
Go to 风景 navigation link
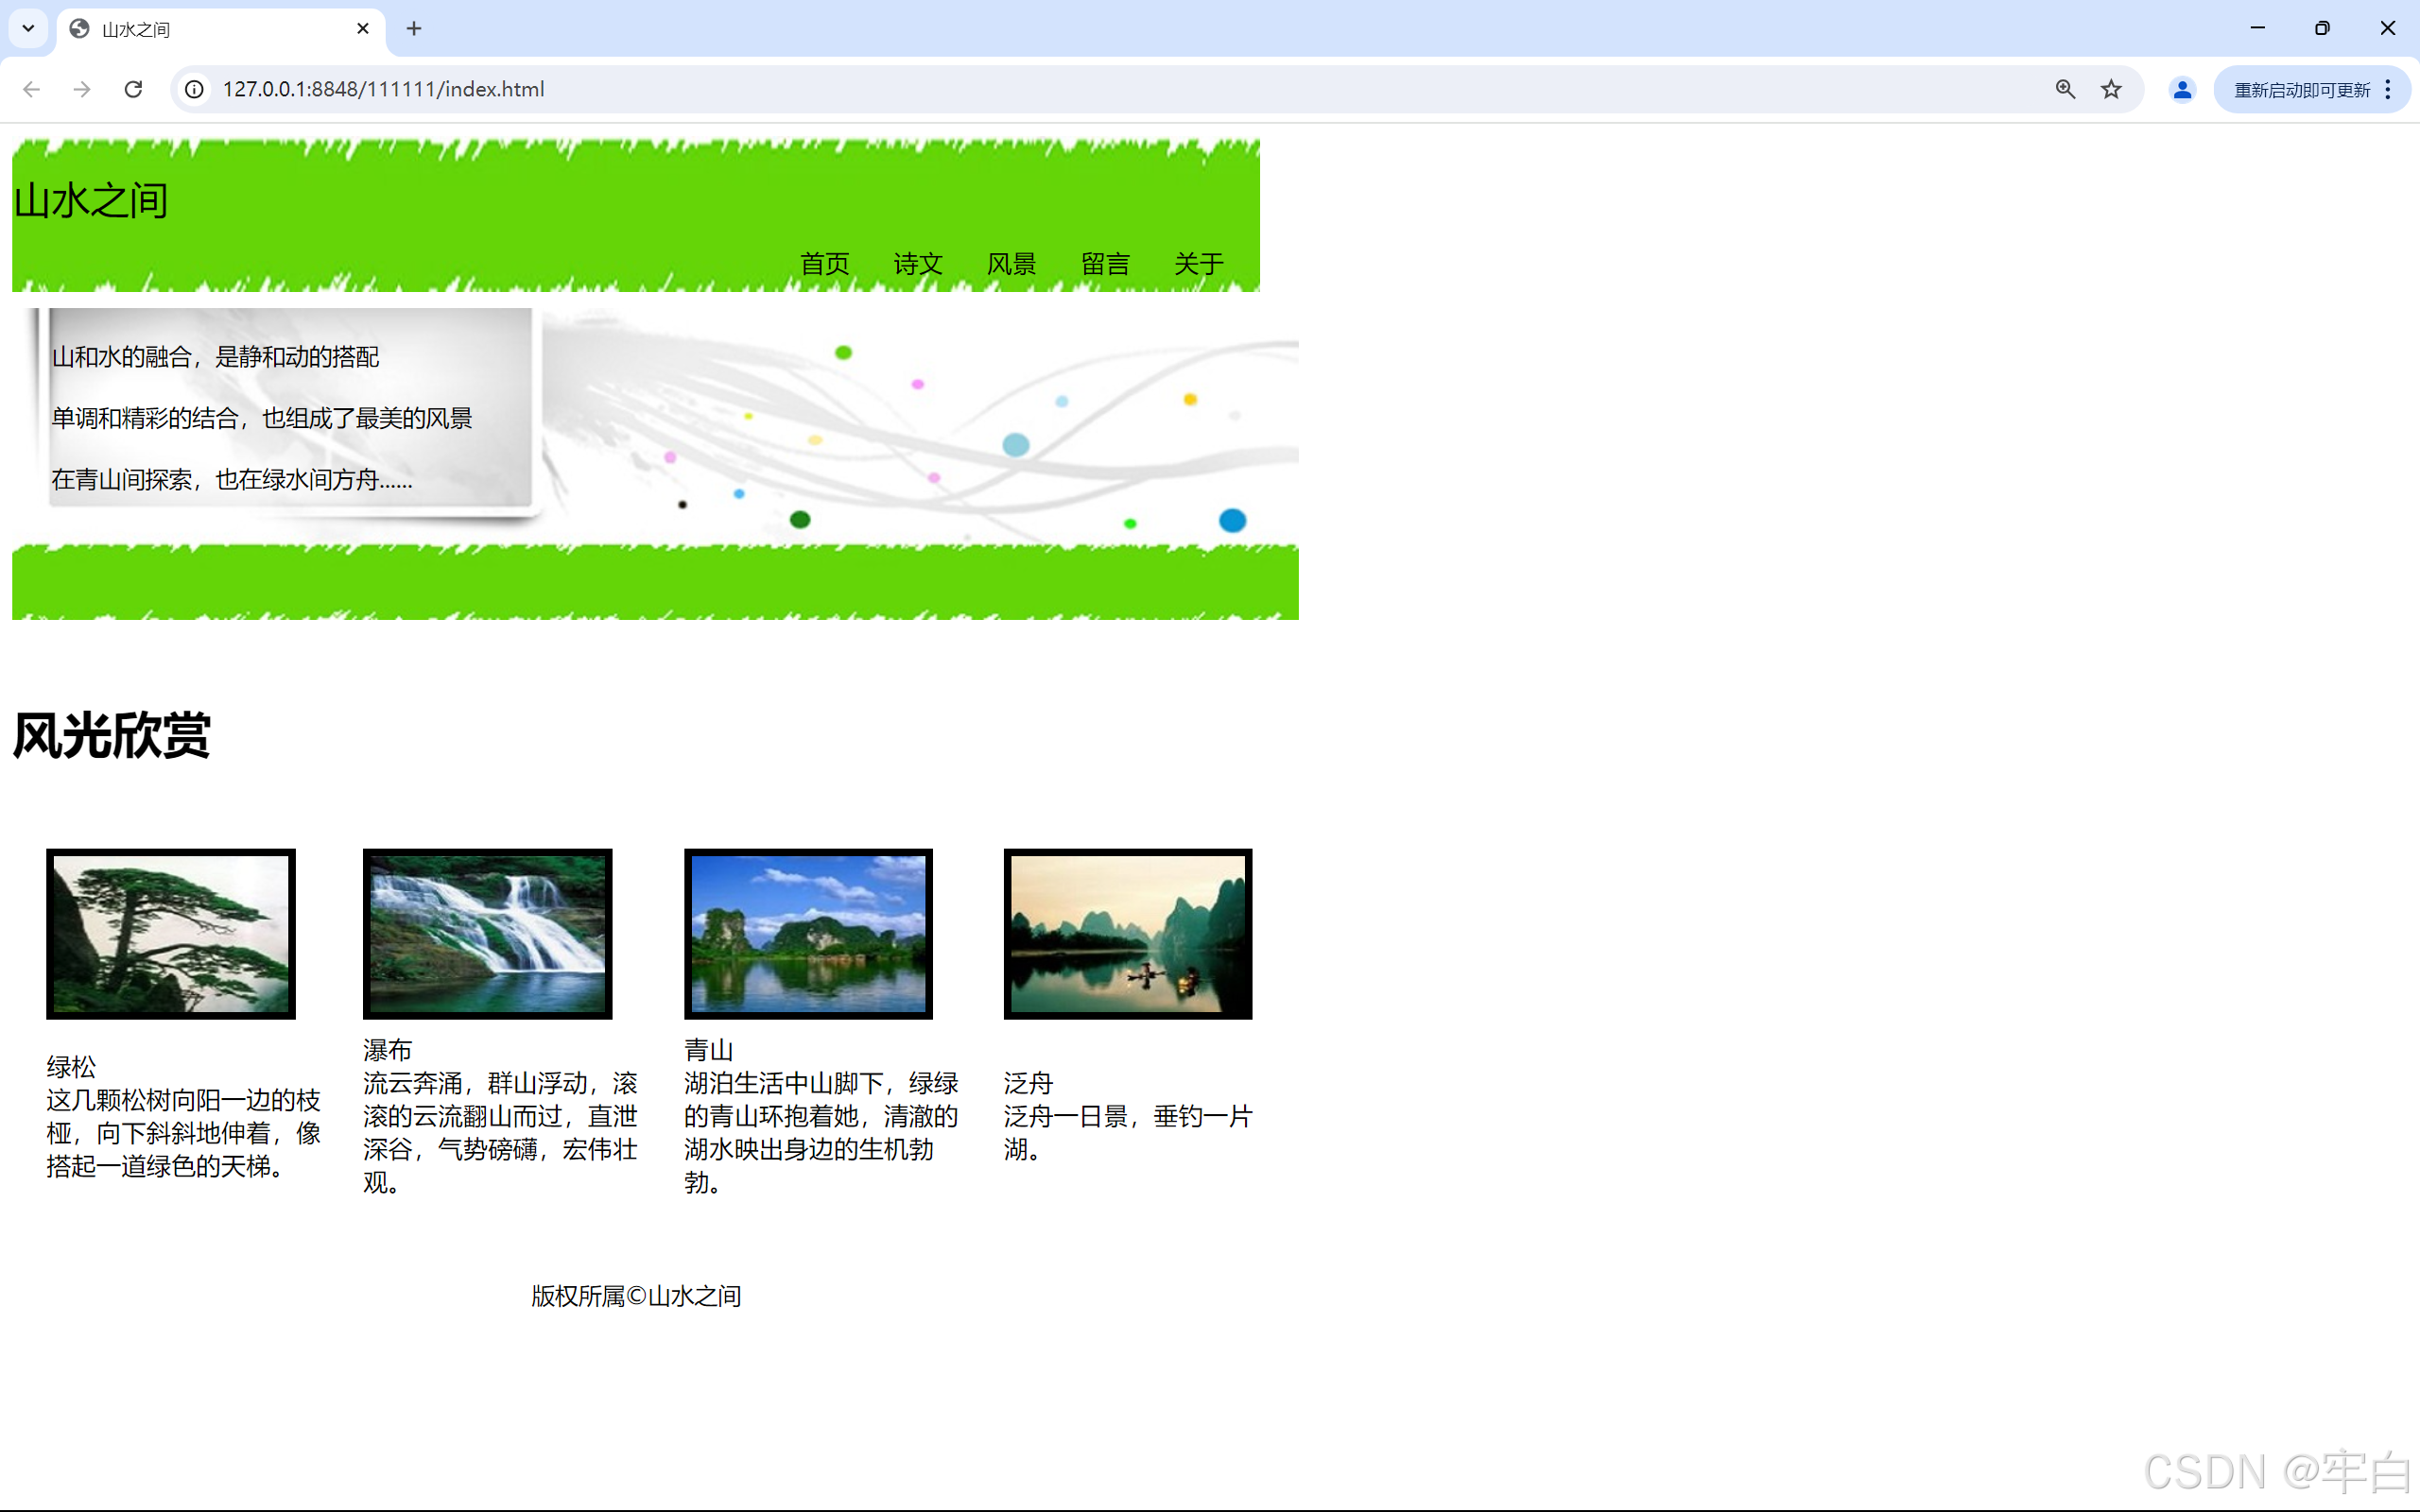[x=1011, y=264]
